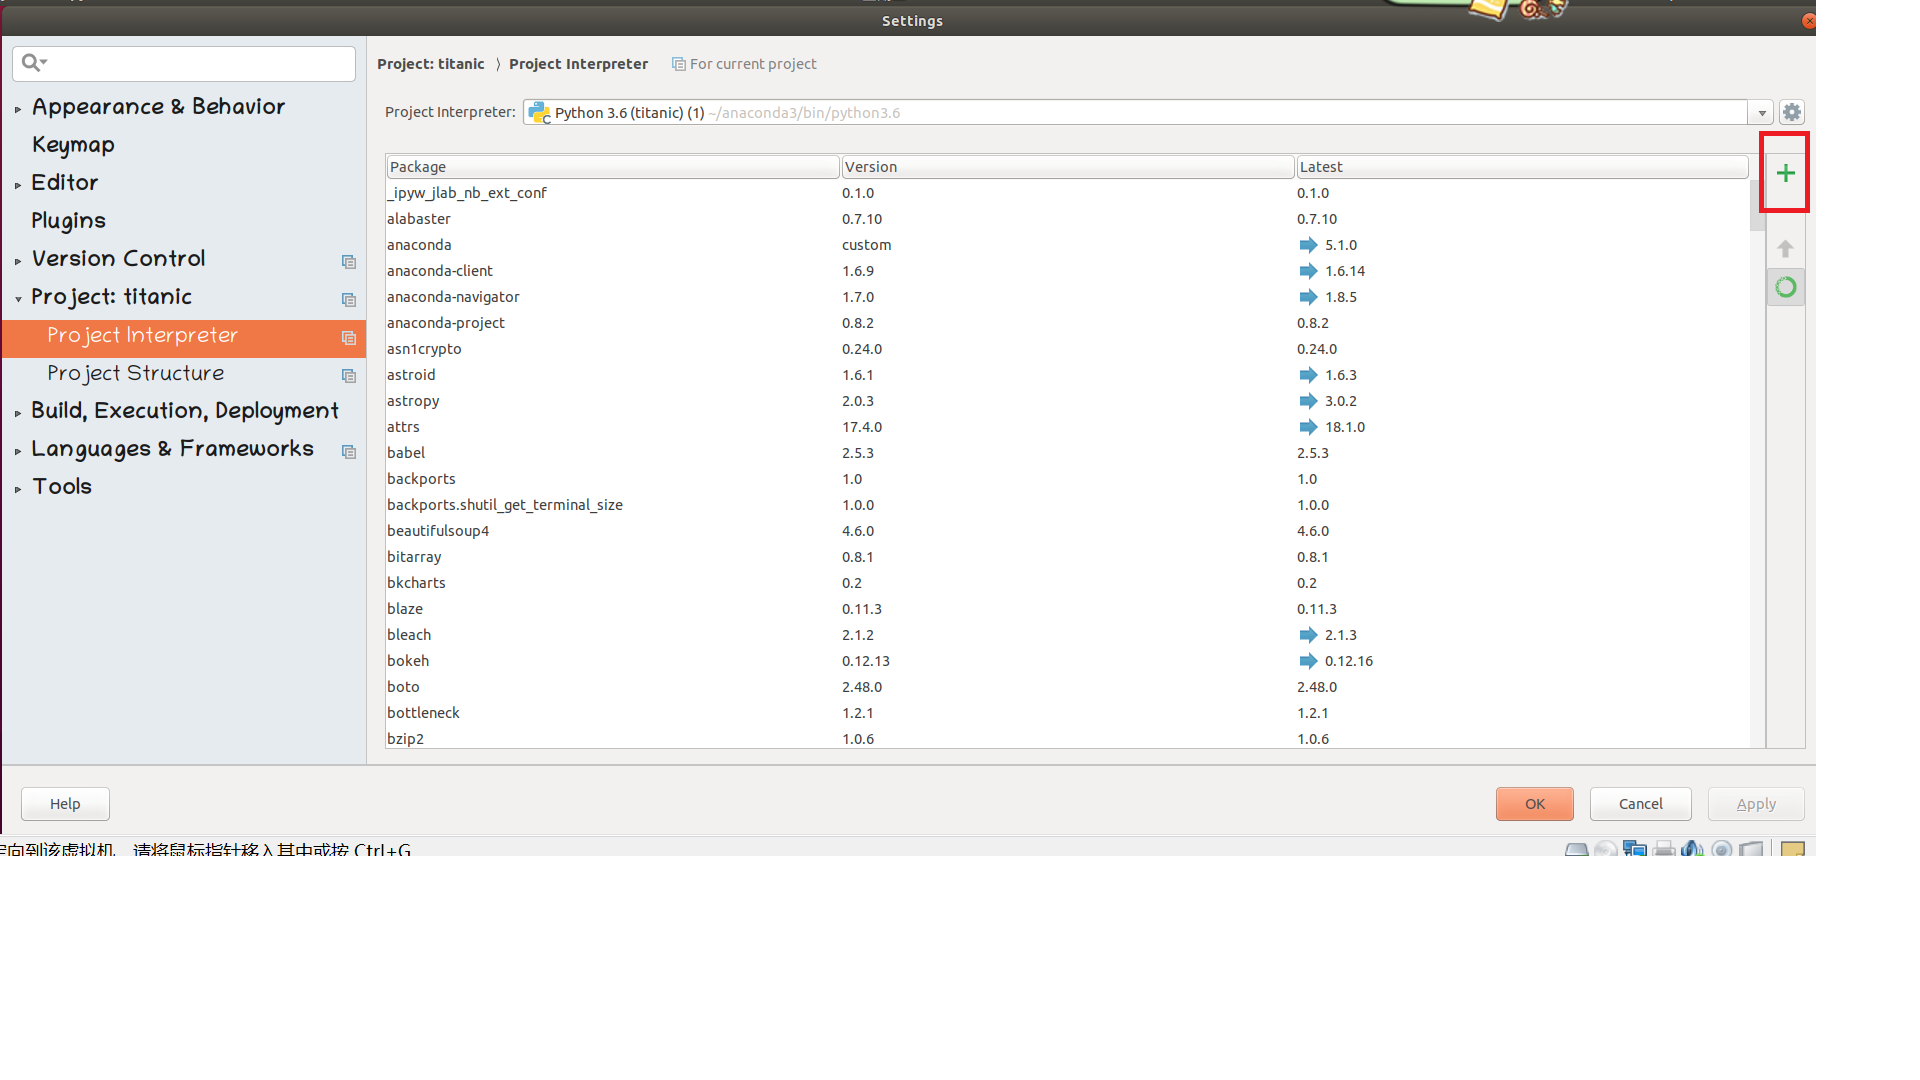Click the Cancel button
Viewport: 1920px width, 1080px height.
click(x=1640, y=804)
